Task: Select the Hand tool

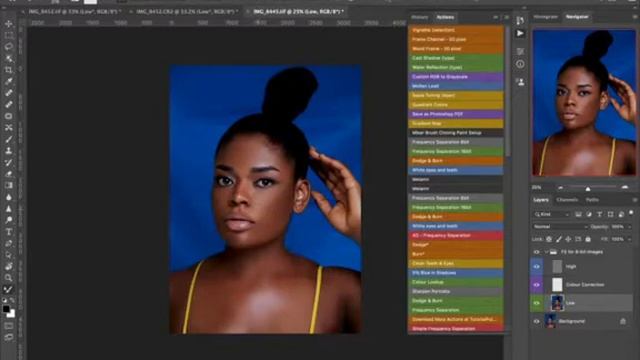Action: [9, 267]
